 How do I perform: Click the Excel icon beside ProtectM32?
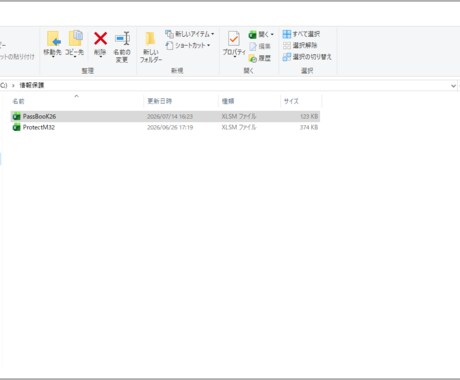point(16,127)
